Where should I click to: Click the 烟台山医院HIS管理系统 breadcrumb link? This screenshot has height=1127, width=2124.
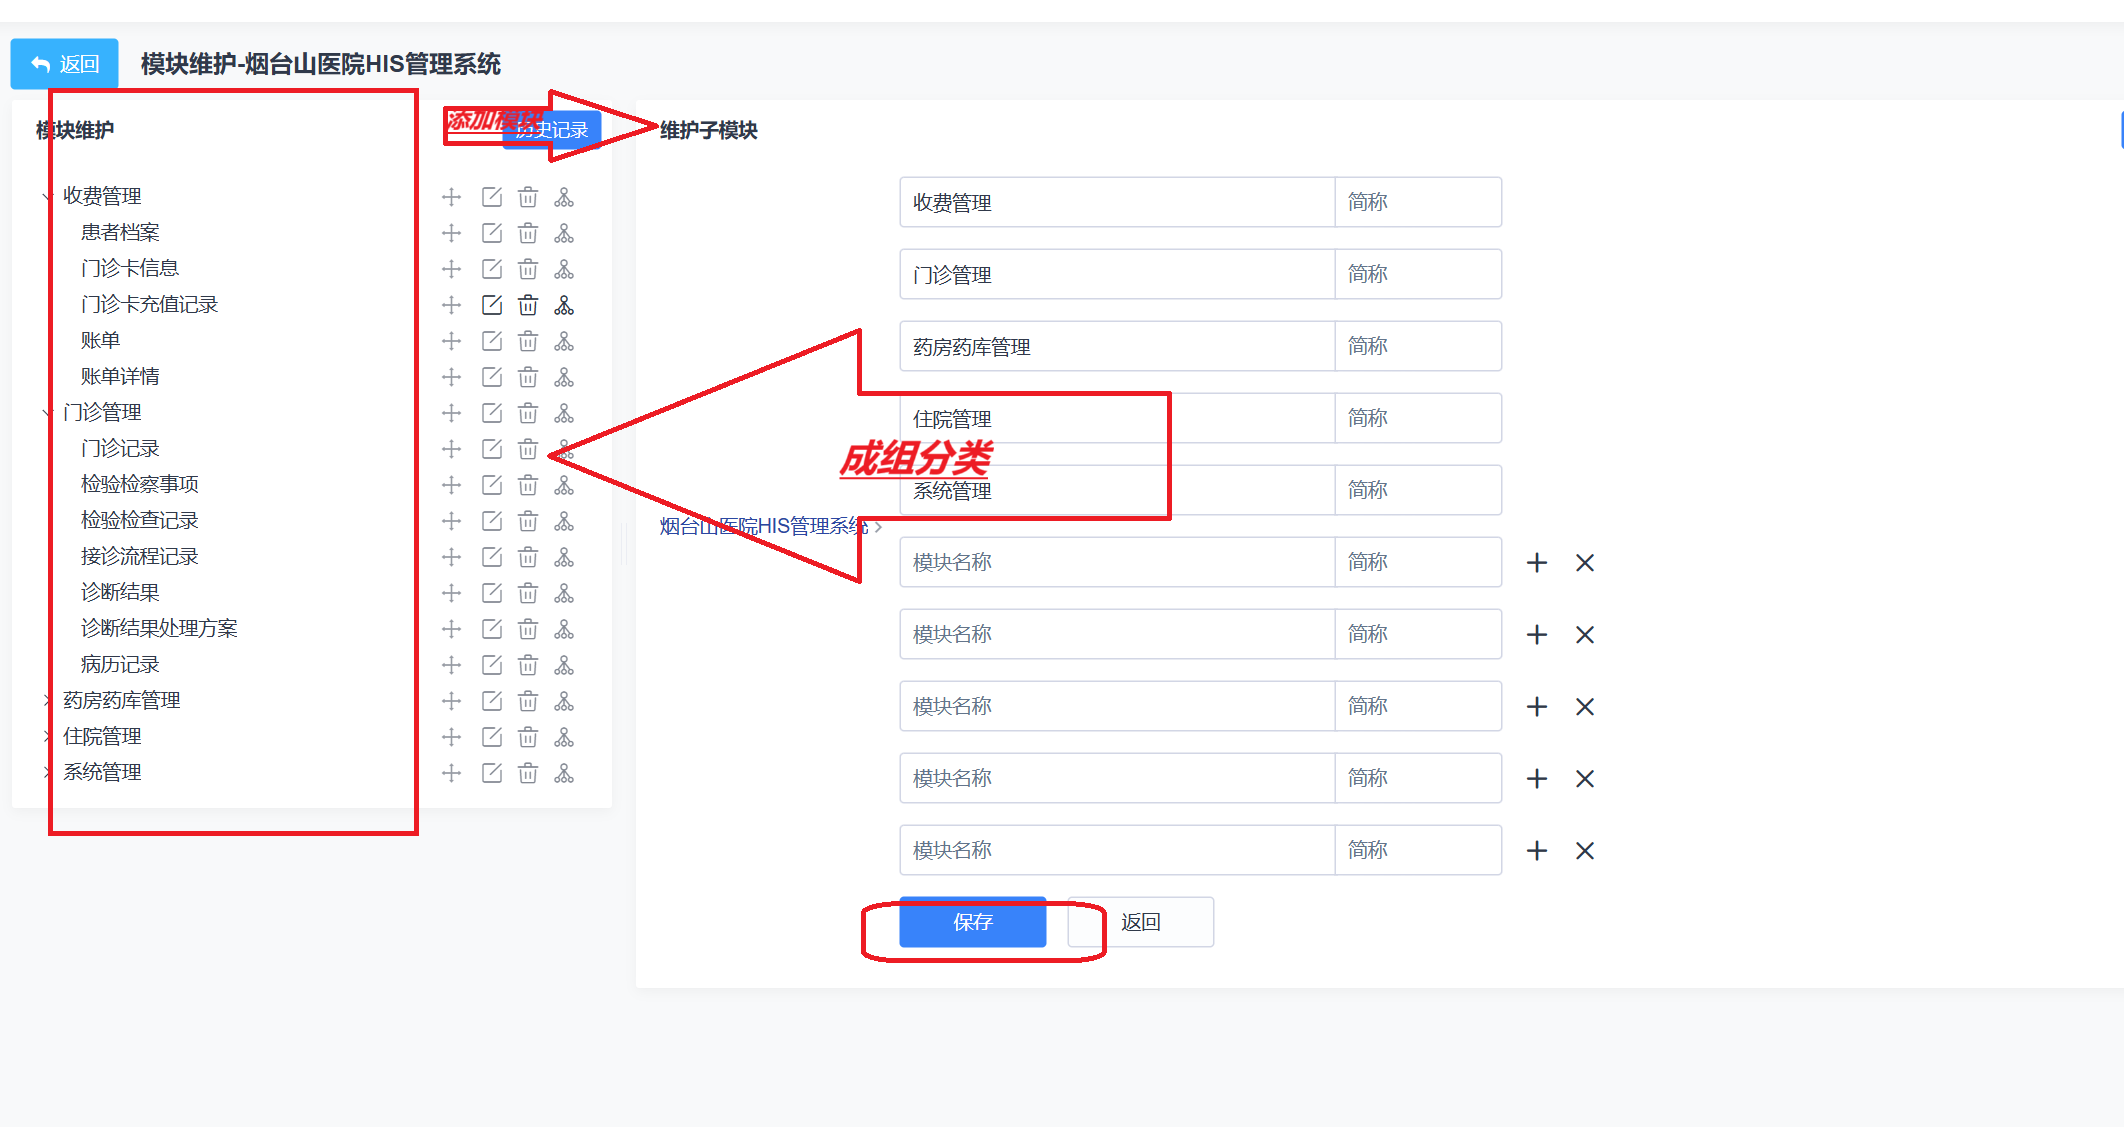coord(762,527)
